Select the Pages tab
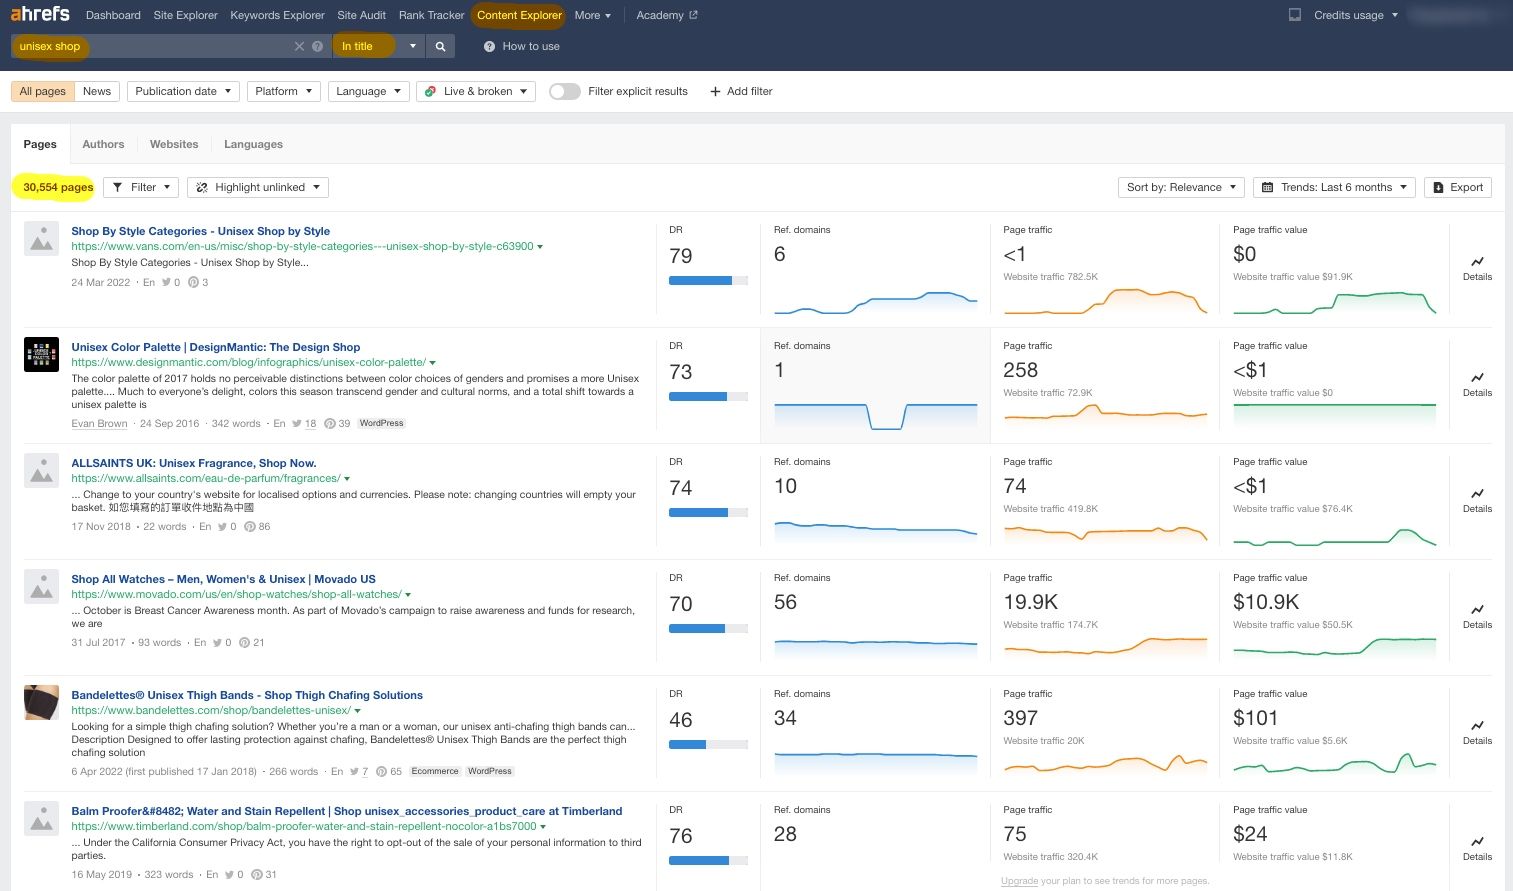The height and width of the screenshot is (891, 1513). (40, 144)
